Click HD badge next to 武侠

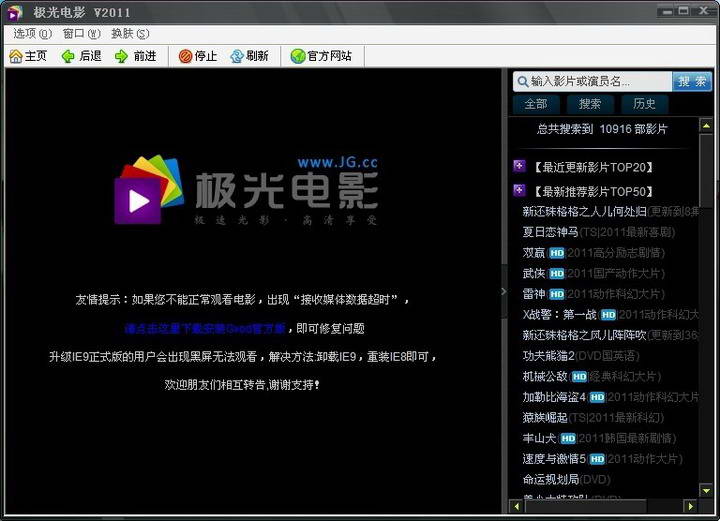[557, 274]
